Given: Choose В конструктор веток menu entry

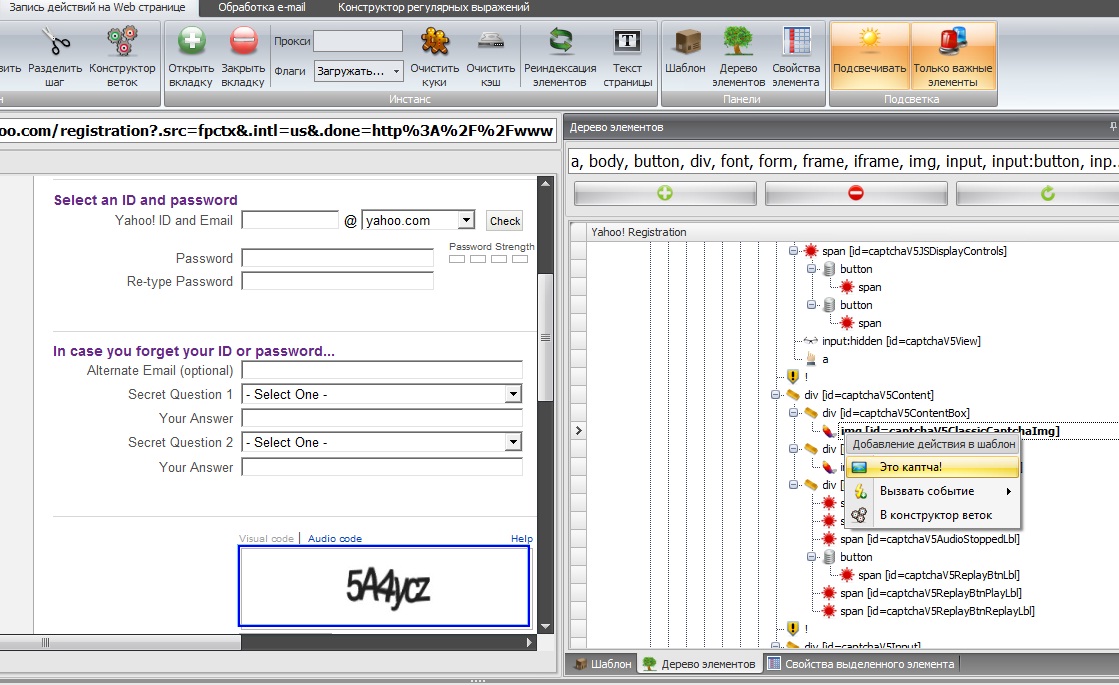Looking at the screenshot, I should pyautogui.click(x=933, y=515).
